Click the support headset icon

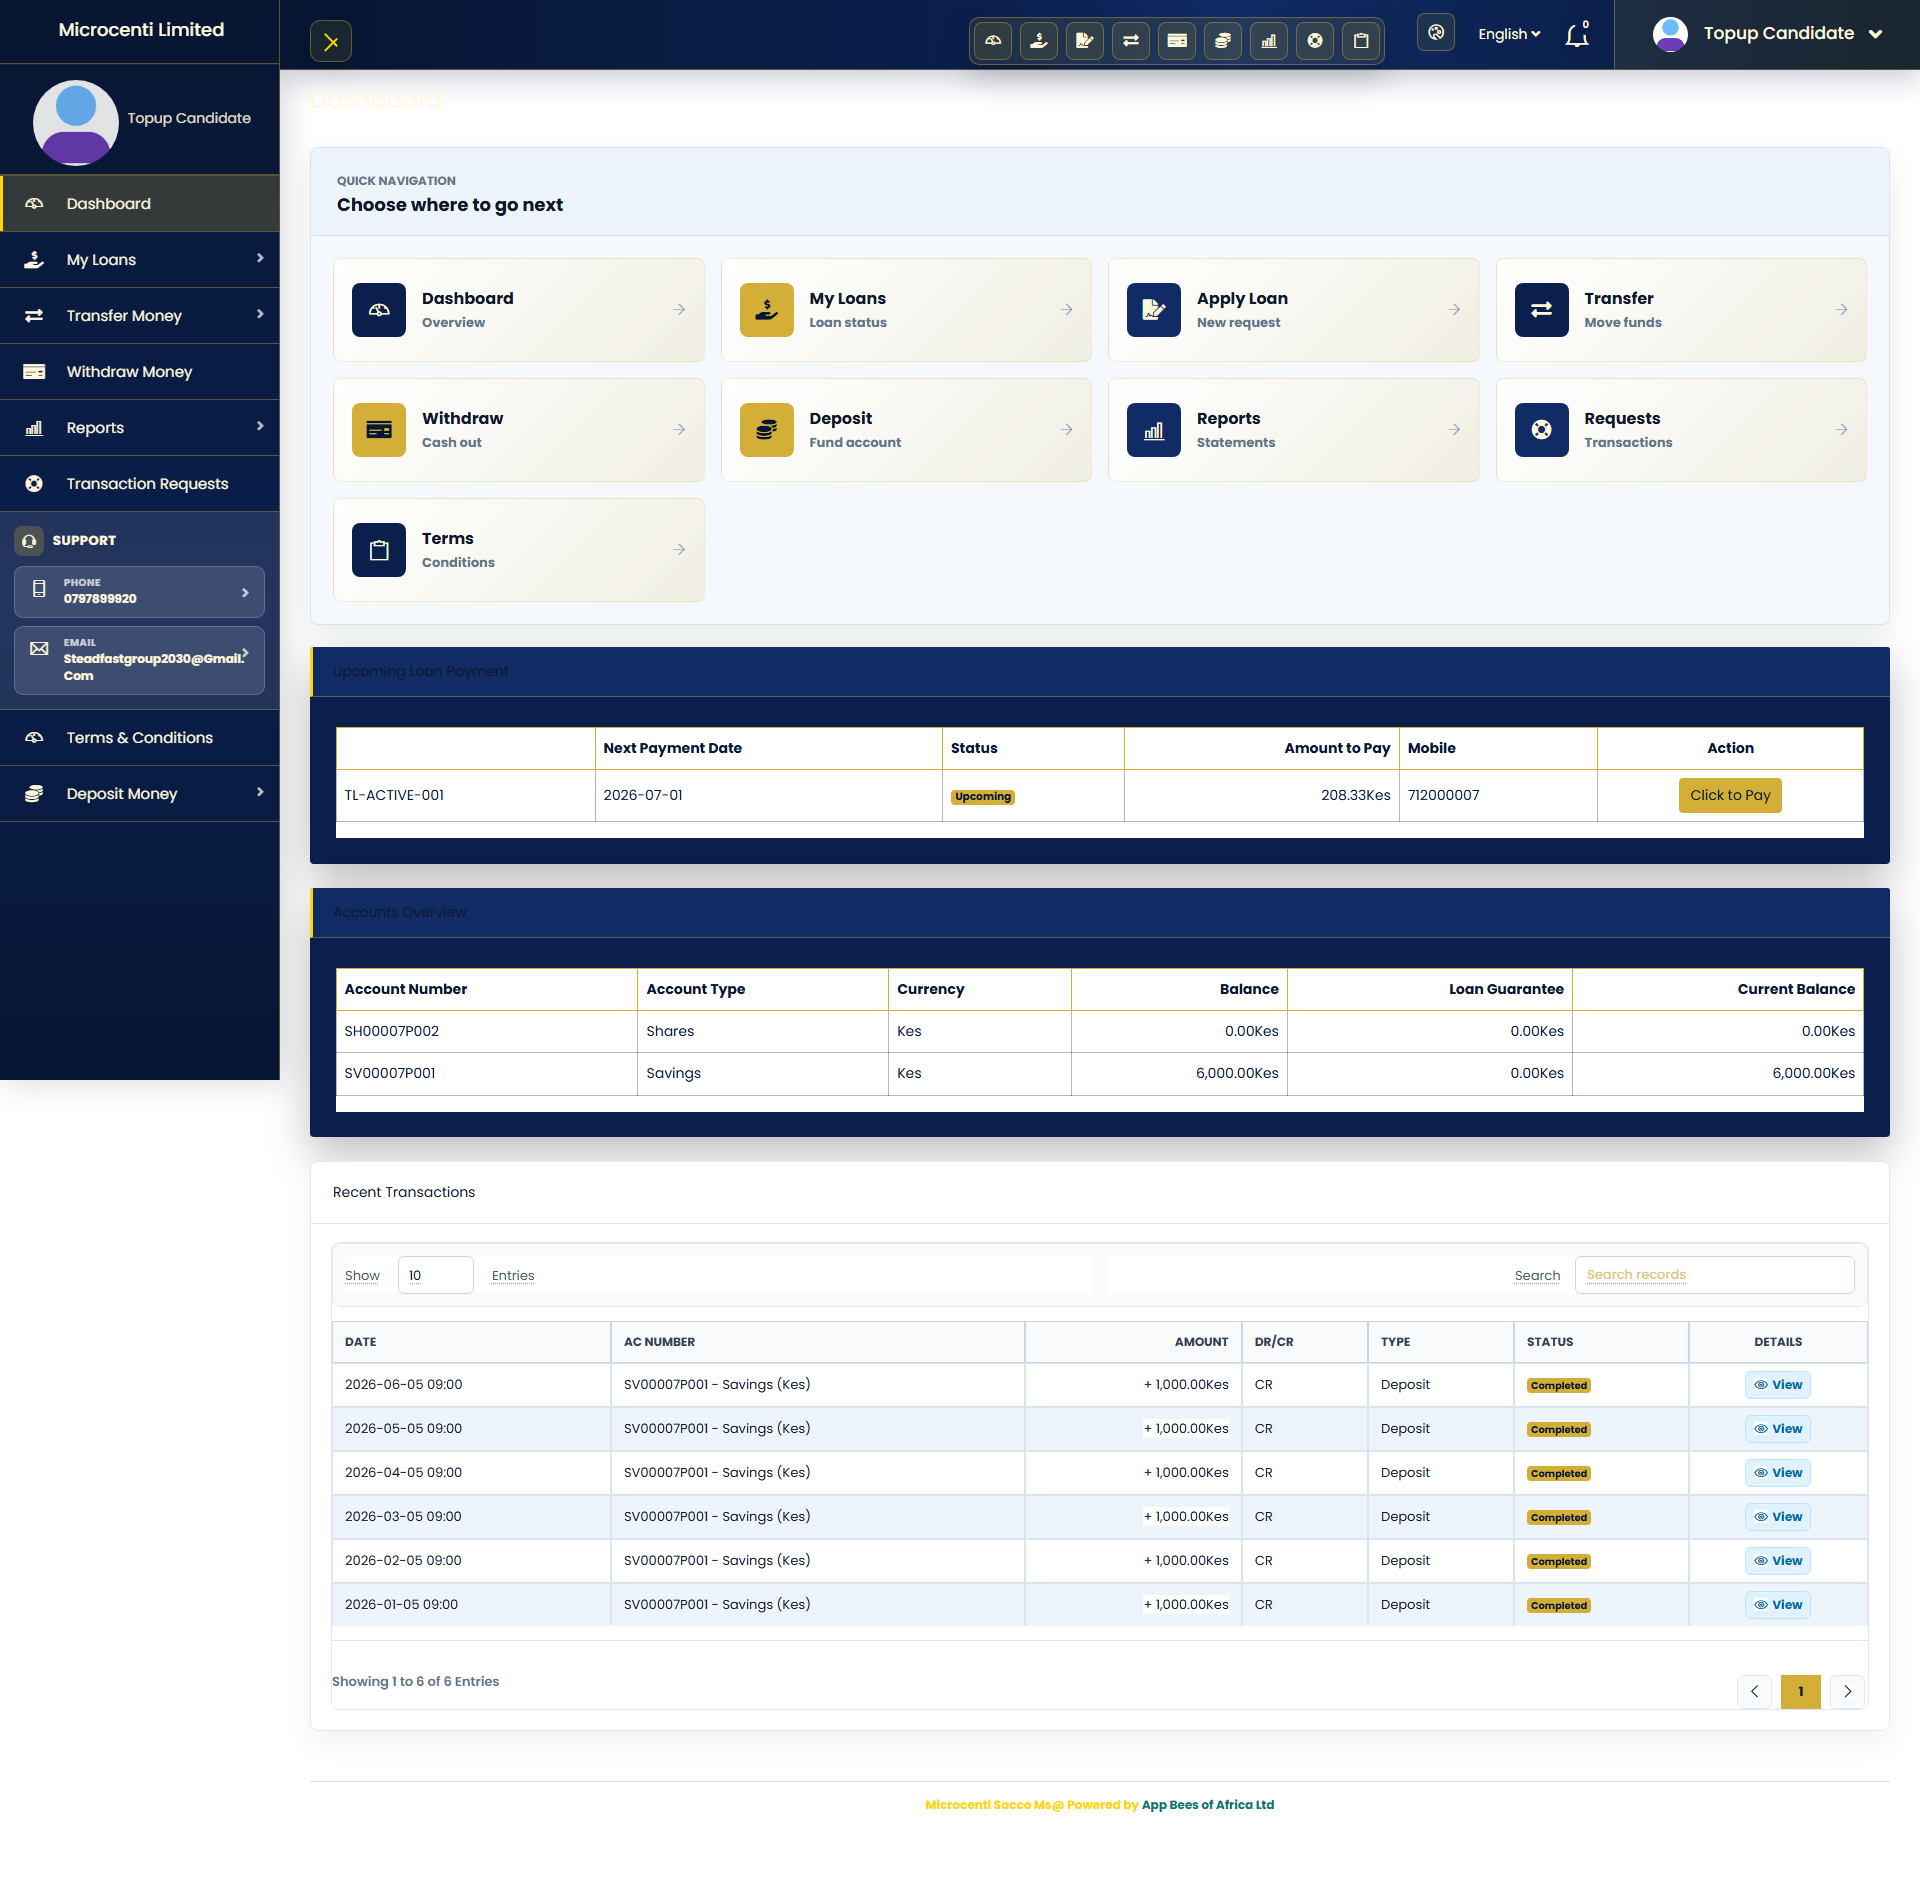(x=29, y=541)
